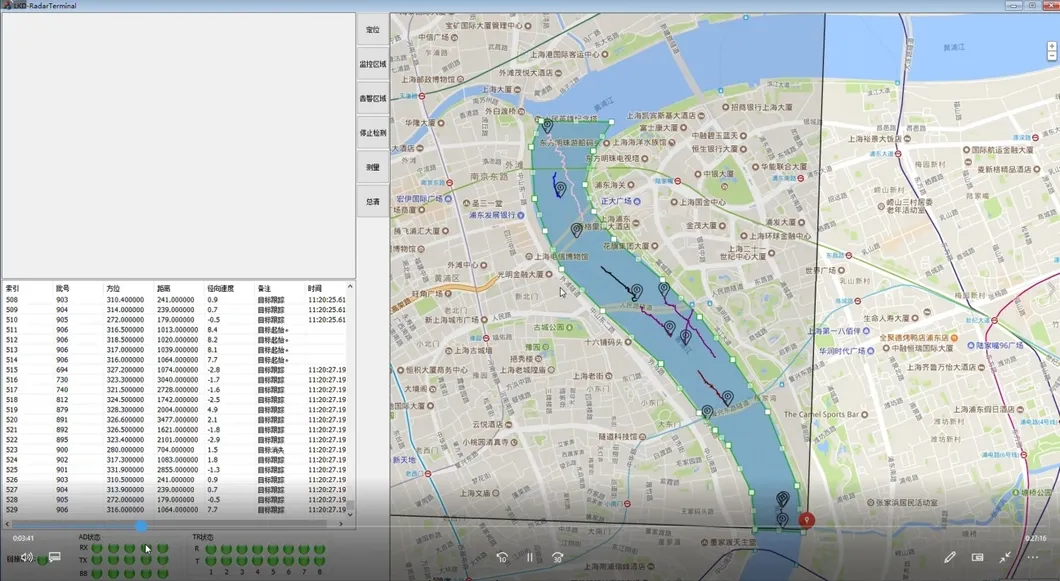Click the 总清 clear-all button
The width and height of the screenshot is (1060, 581).
372,201
